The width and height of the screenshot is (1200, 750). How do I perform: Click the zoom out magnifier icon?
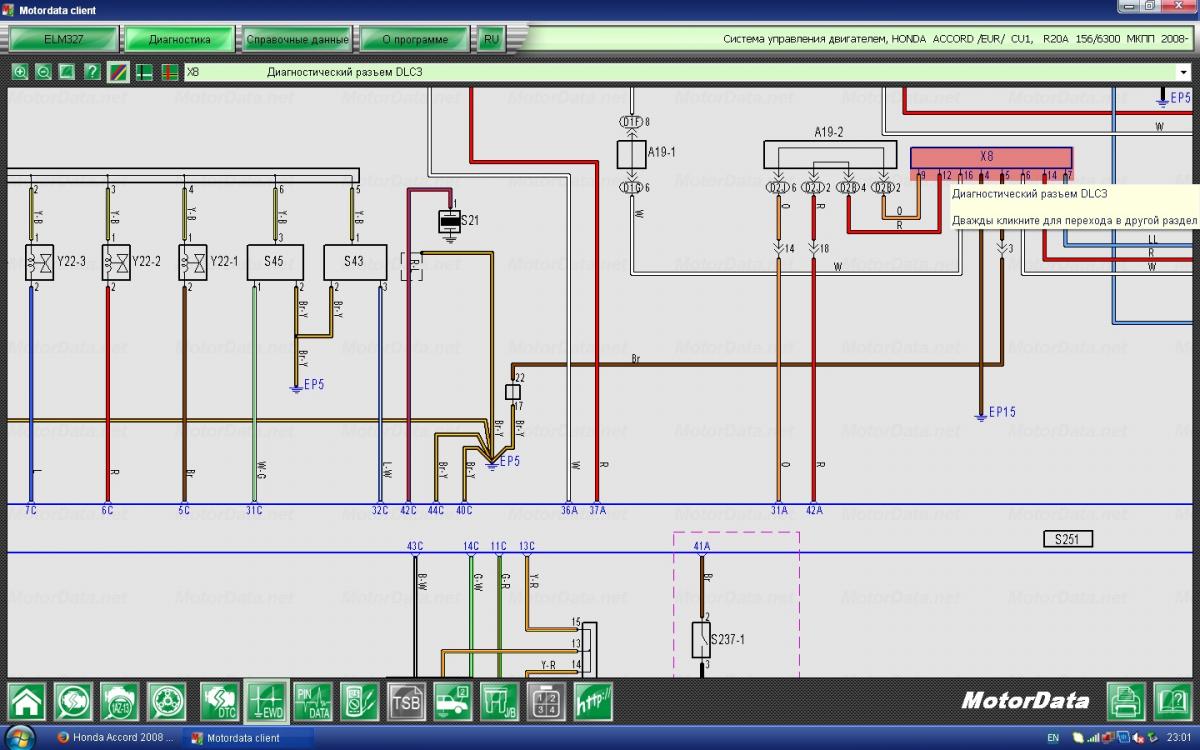[44, 72]
